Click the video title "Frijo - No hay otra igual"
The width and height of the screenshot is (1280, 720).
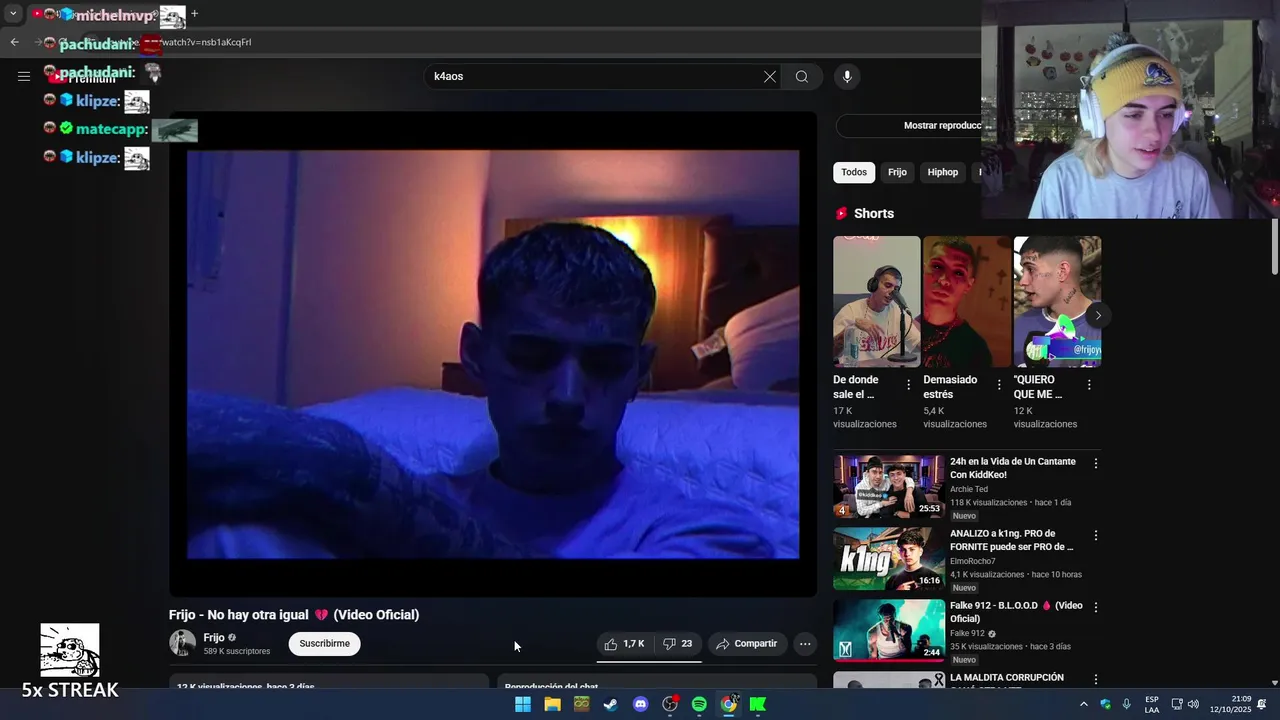(294, 615)
